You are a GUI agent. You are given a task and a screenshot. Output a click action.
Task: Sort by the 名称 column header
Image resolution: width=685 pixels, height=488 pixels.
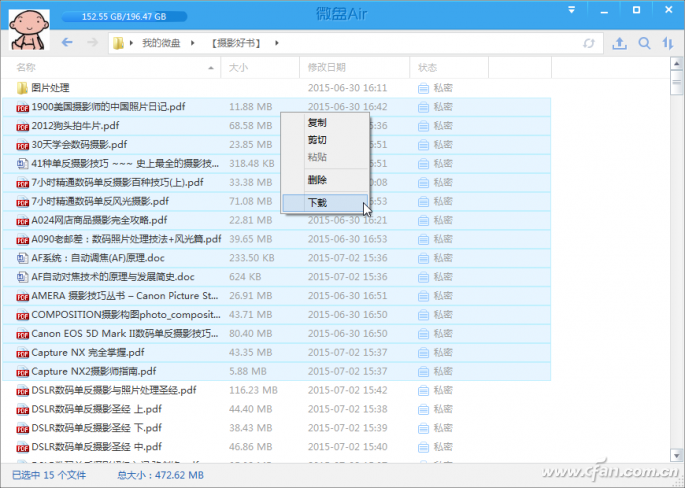(111, 67)
